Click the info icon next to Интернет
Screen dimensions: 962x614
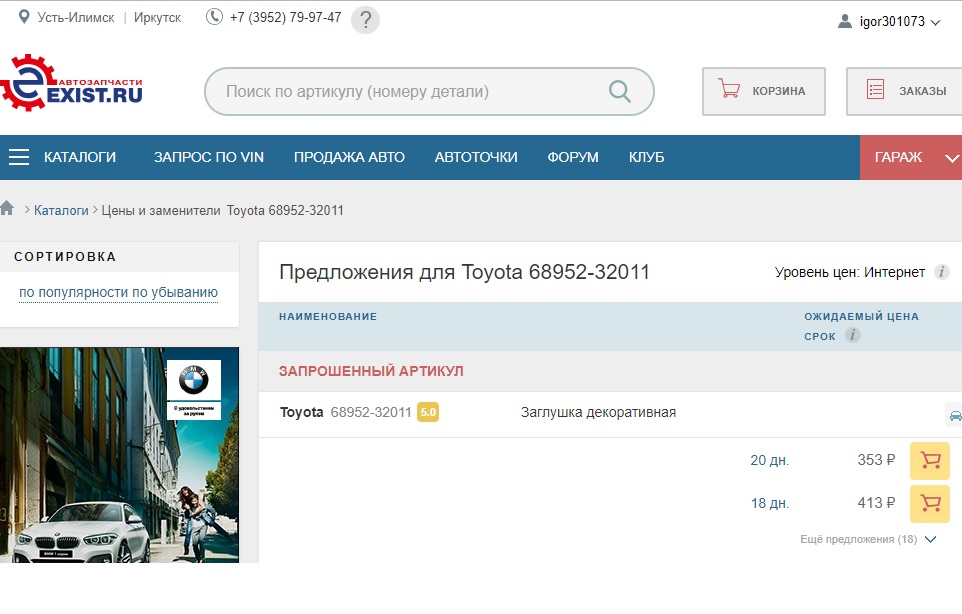pos(941,272)
